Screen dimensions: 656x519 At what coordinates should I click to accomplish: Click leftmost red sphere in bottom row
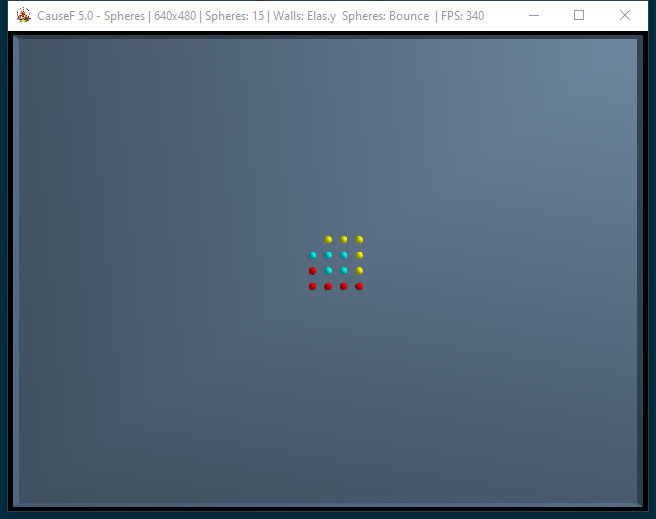pyautogui.click(x=312, y=287)
